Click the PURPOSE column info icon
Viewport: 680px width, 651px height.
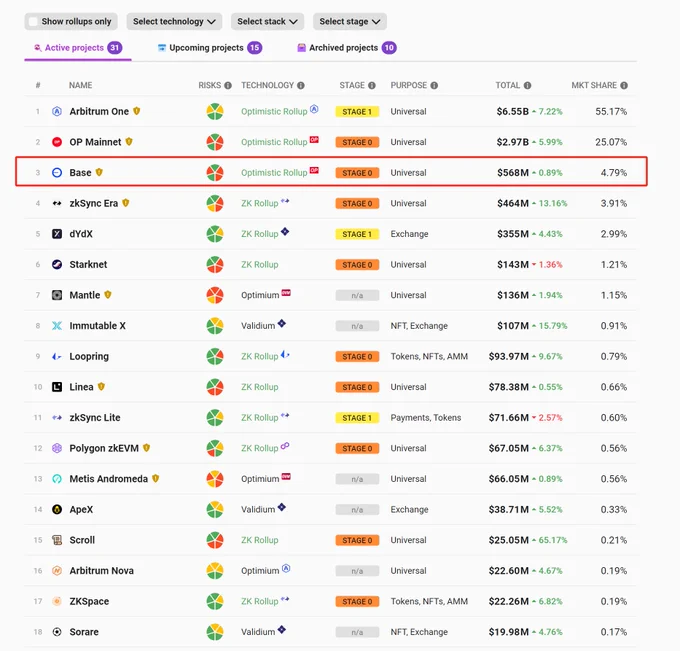point(434,85)
